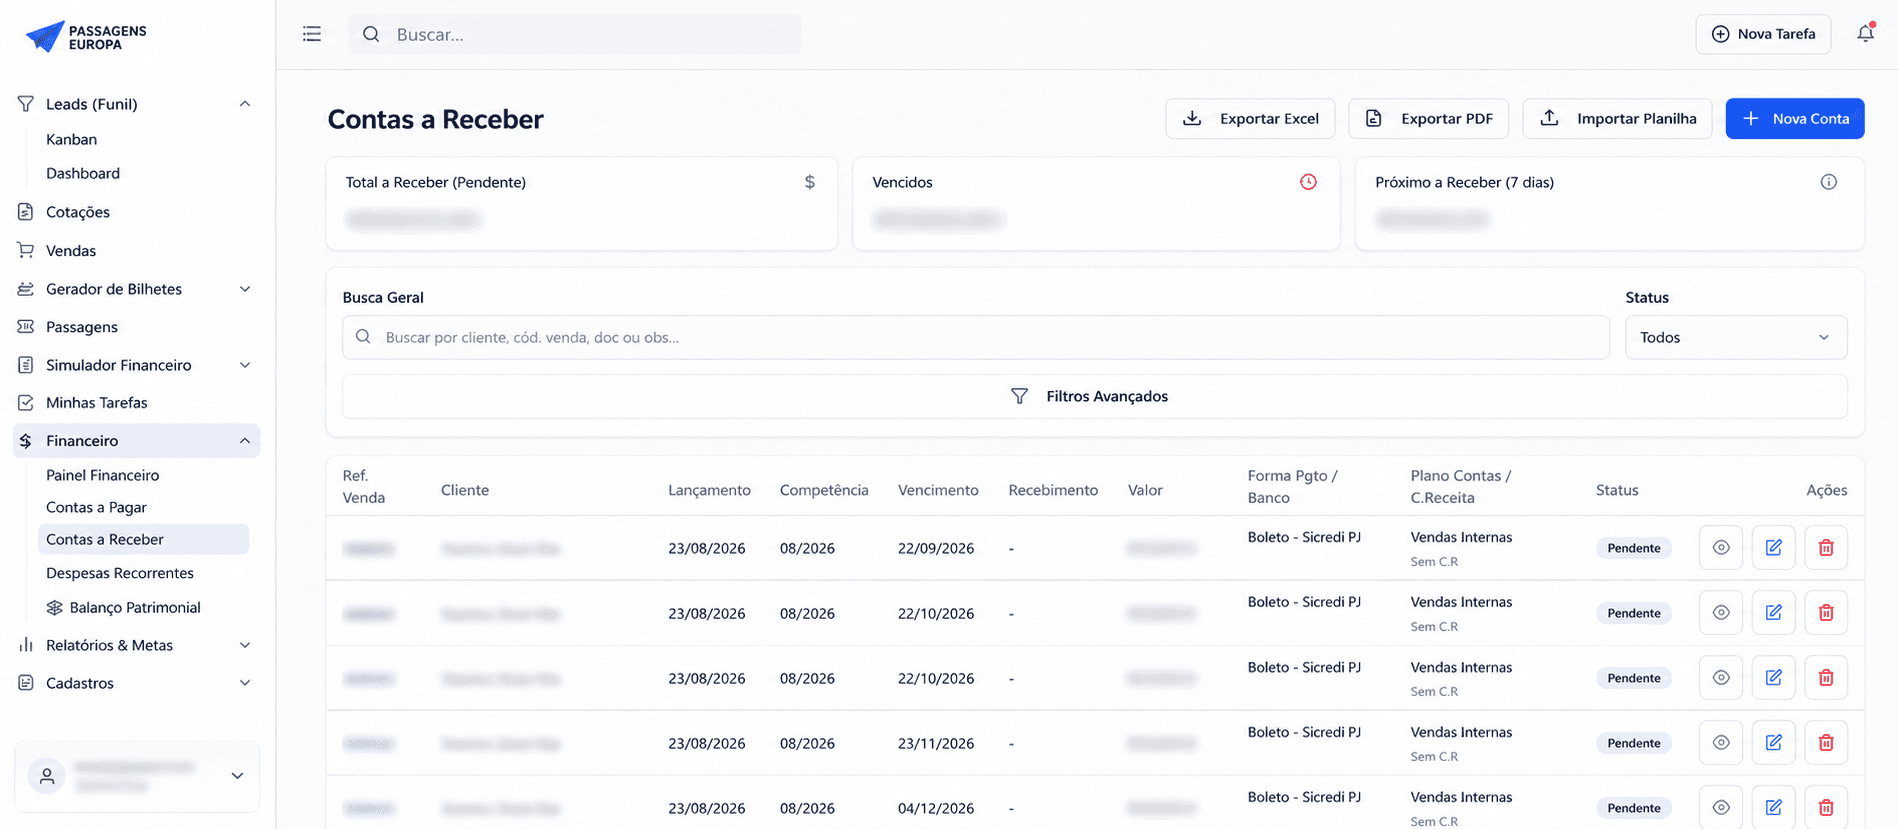The height and width of the screenshot is (829, 1898).
Task: Delete the entry due 04/12/2026
Action: [x=1826, y=807]
